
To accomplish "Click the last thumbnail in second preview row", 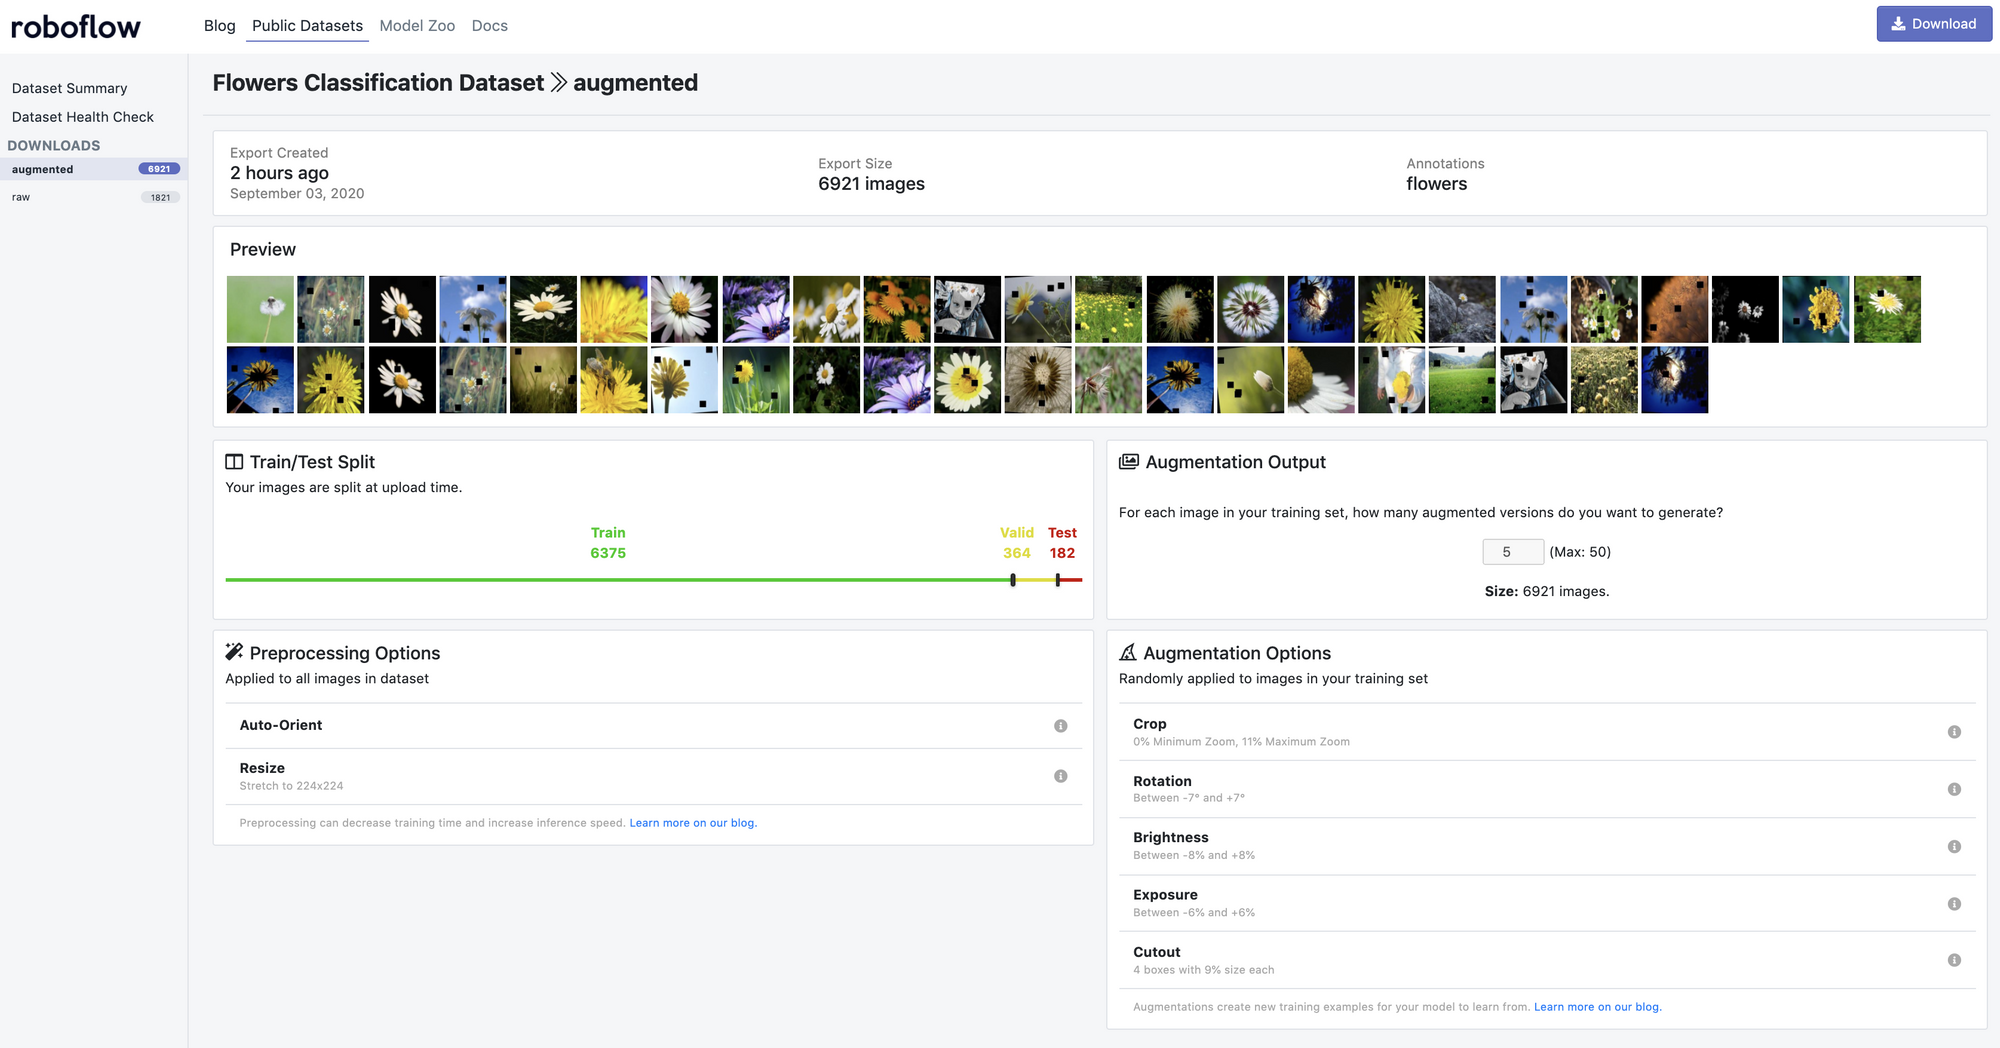I will [1675, 380].
